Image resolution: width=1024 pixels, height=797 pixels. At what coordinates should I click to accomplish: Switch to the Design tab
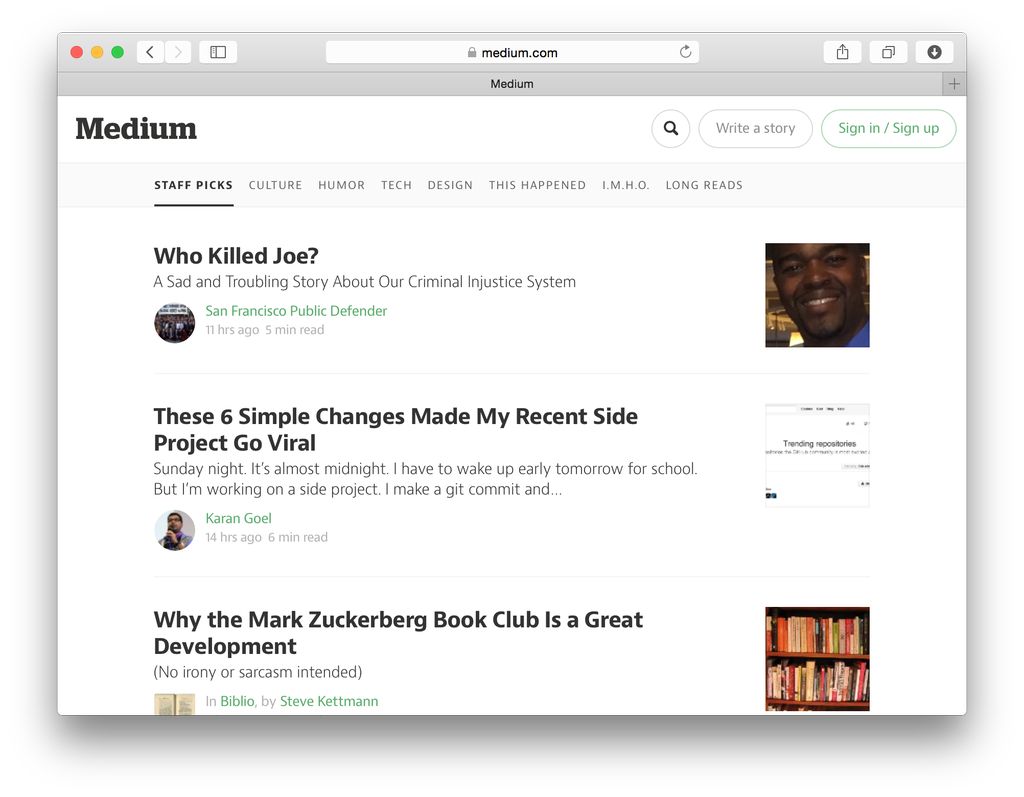[450, 186]
